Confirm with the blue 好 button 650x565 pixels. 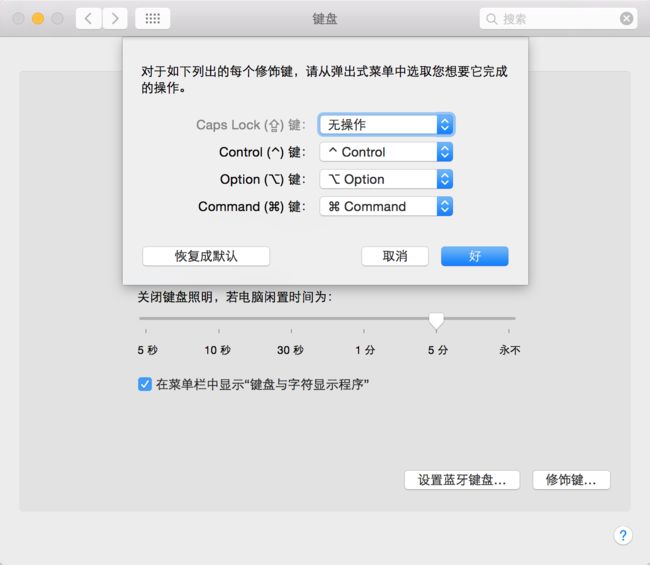[475, 256]
